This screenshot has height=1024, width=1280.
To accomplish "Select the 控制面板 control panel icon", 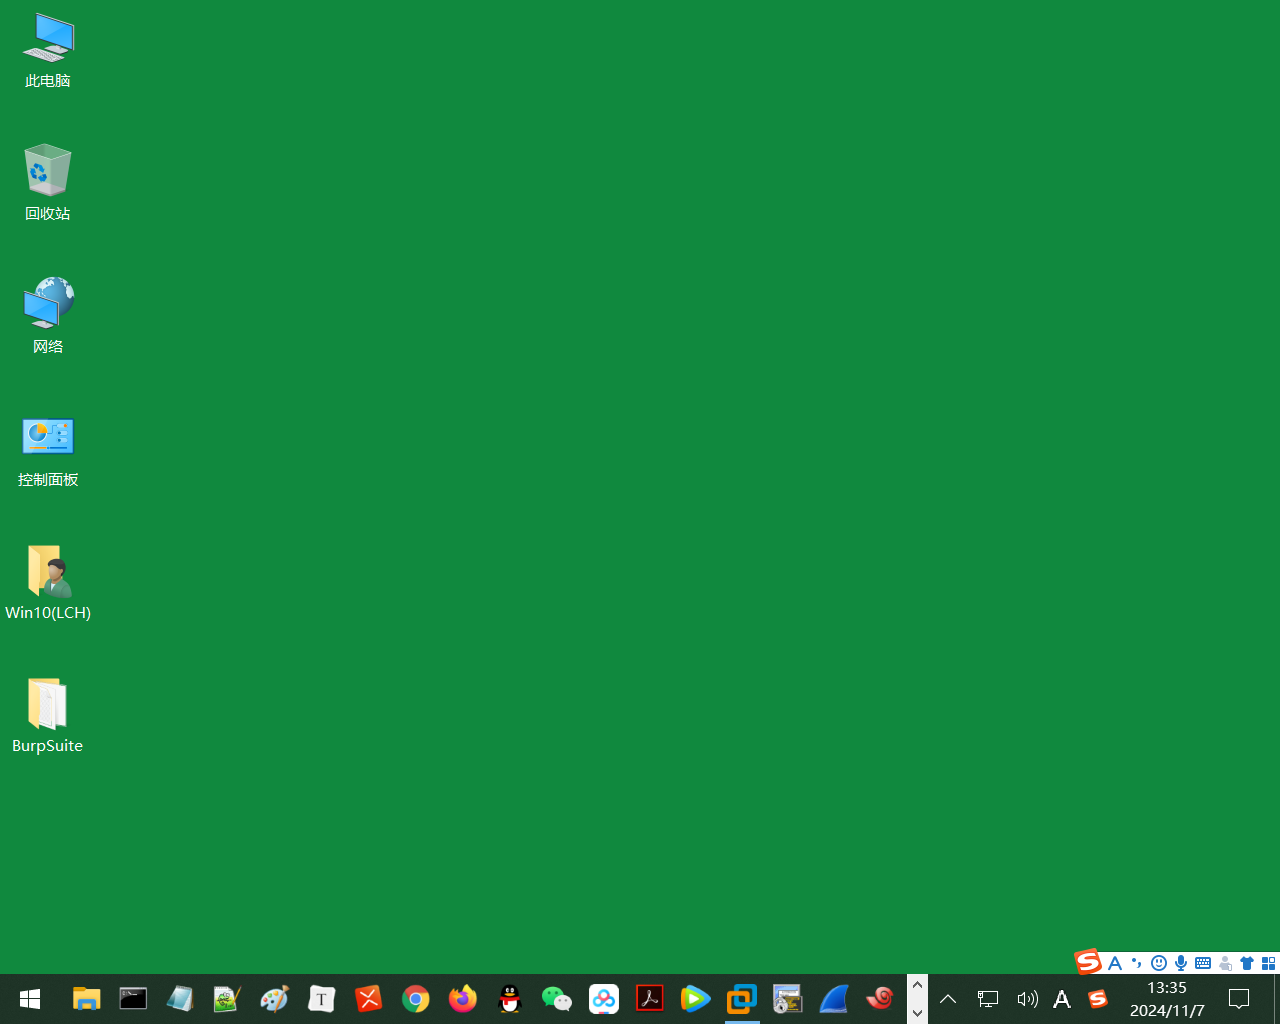I will click(48, 449).
